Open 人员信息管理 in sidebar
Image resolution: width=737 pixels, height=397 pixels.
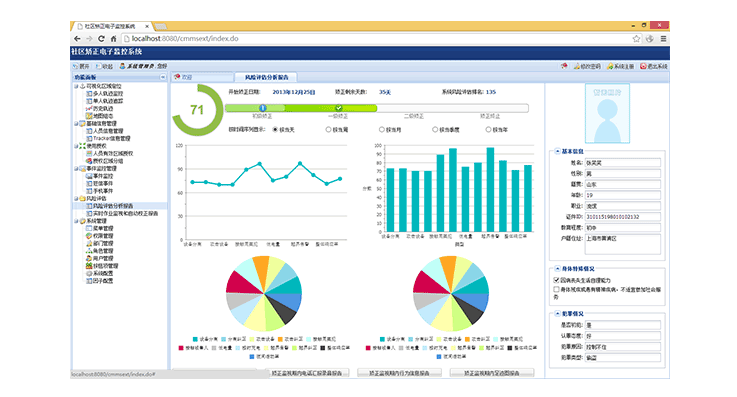pyautogui.click(x=104, y=131)
